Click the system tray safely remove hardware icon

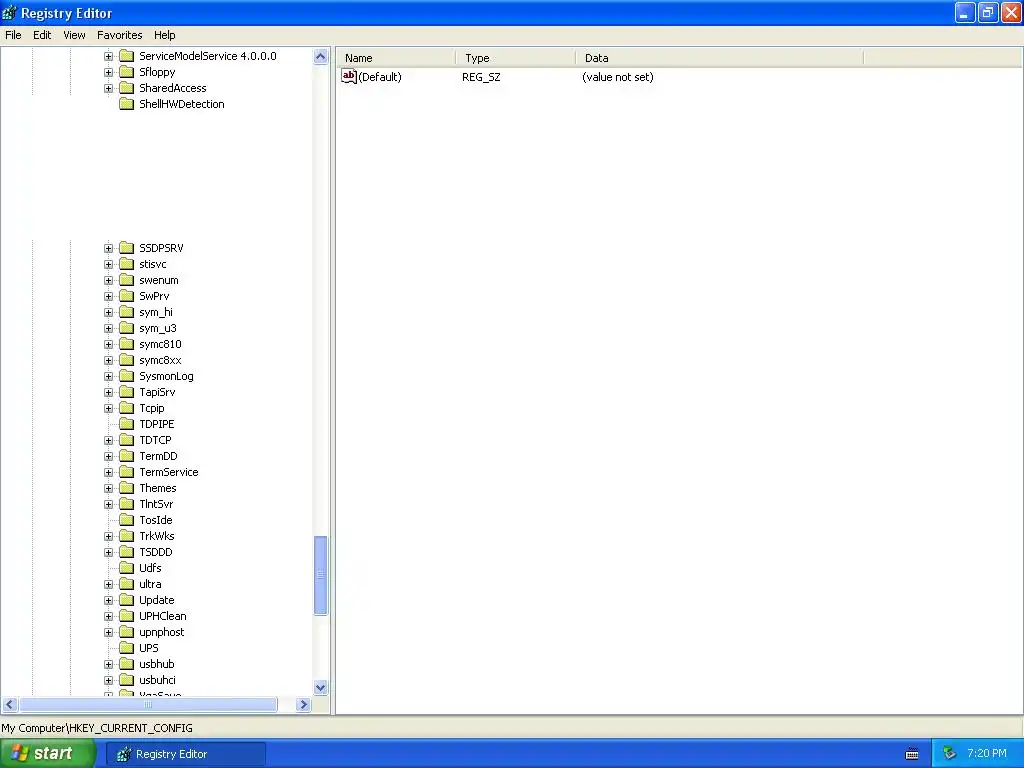tap(949, 754)
